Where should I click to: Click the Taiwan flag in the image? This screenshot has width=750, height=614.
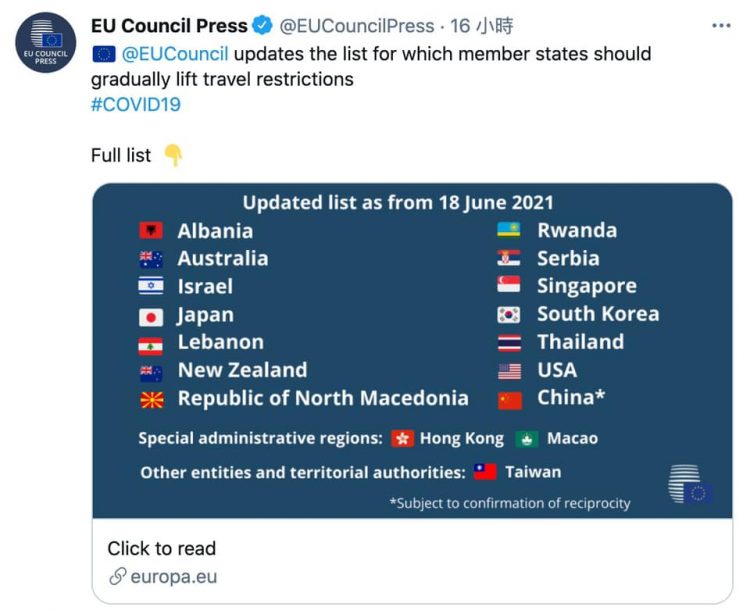click(485, 472)
